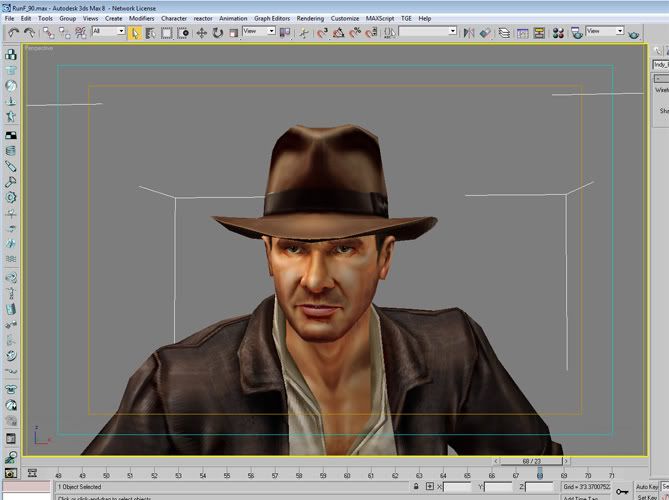Open the render type View dropdown

[605, 31]
